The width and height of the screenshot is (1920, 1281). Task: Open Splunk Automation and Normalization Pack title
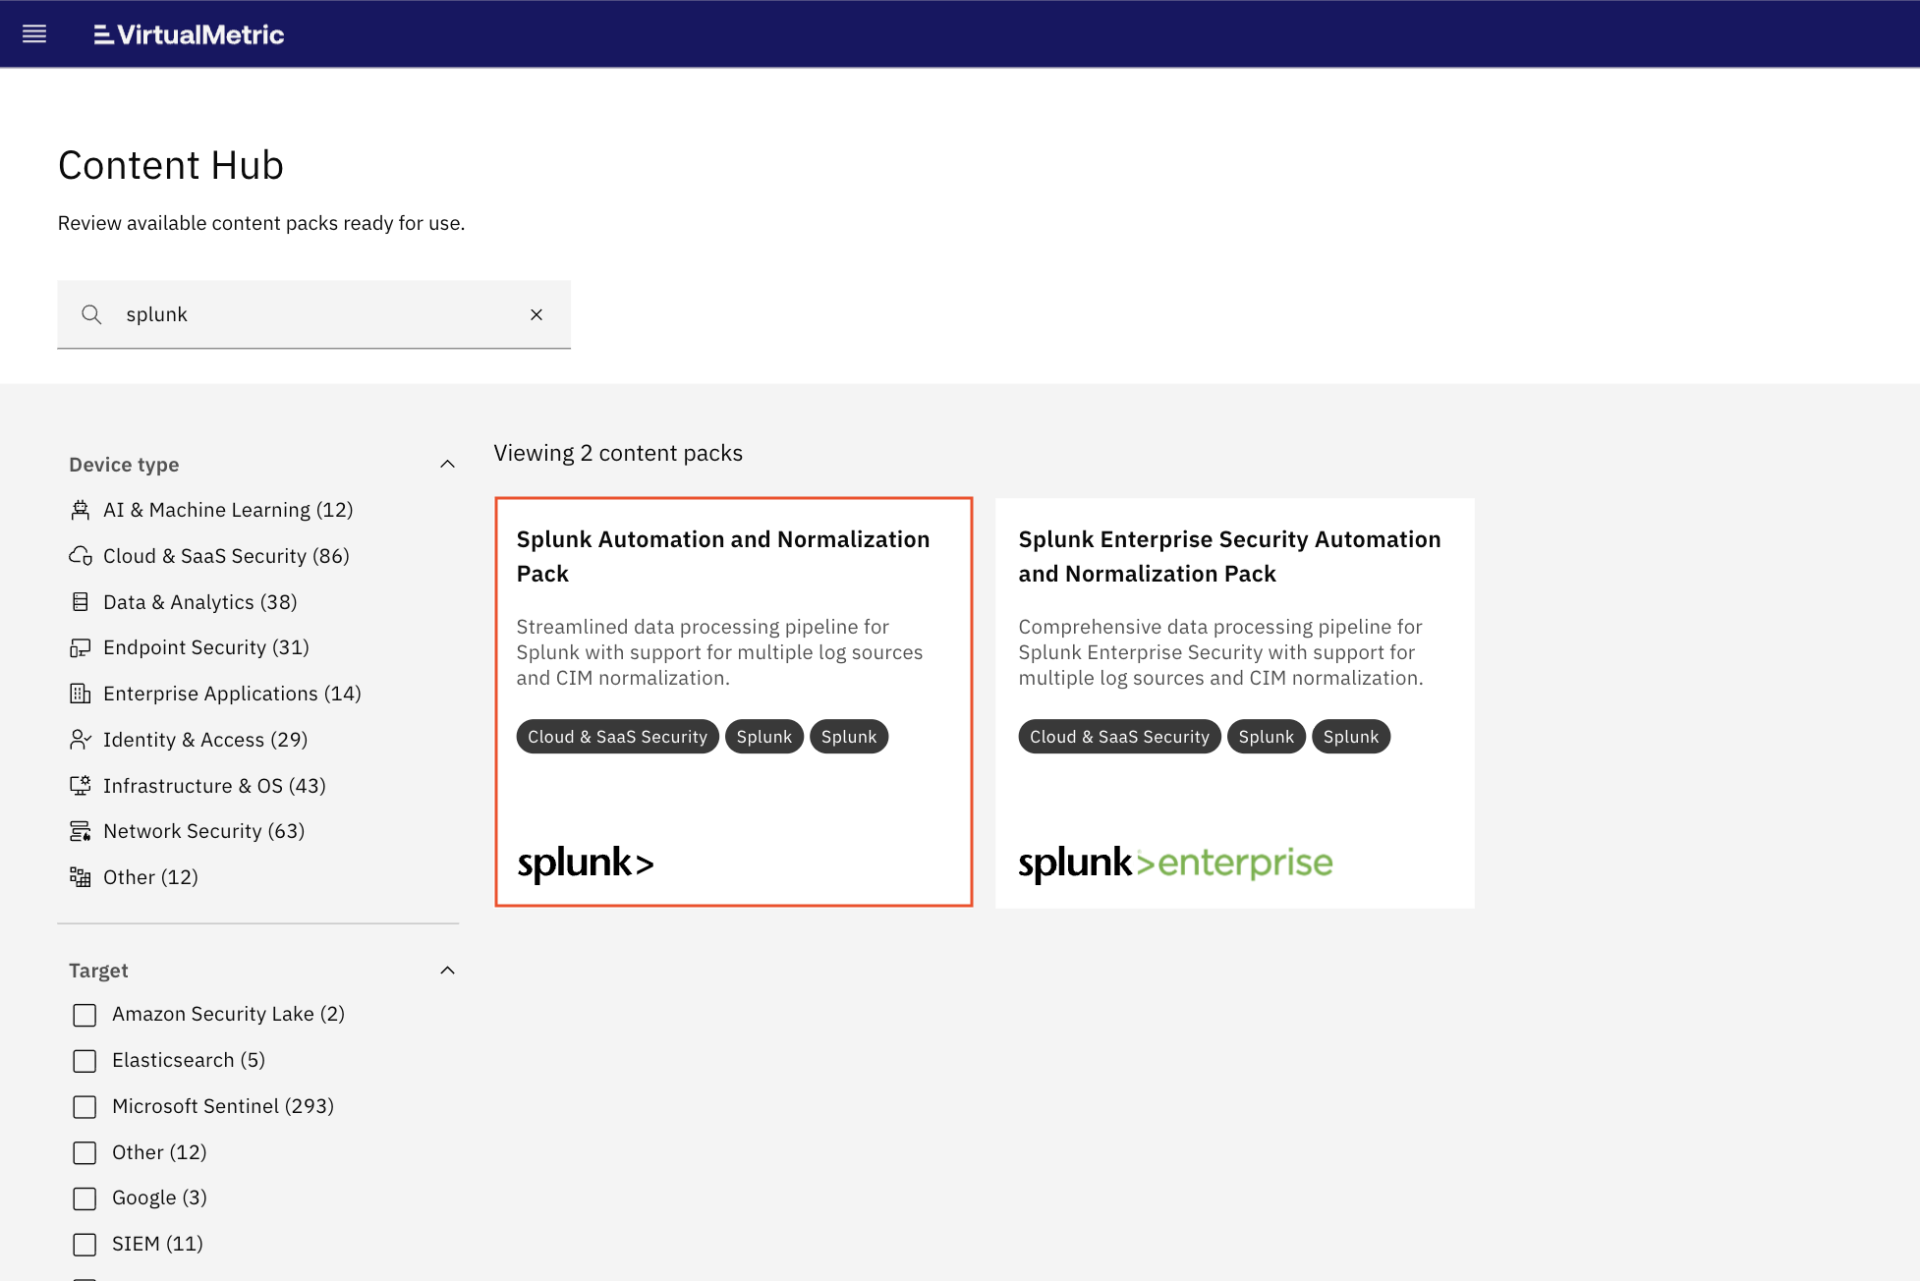[723, 556]
